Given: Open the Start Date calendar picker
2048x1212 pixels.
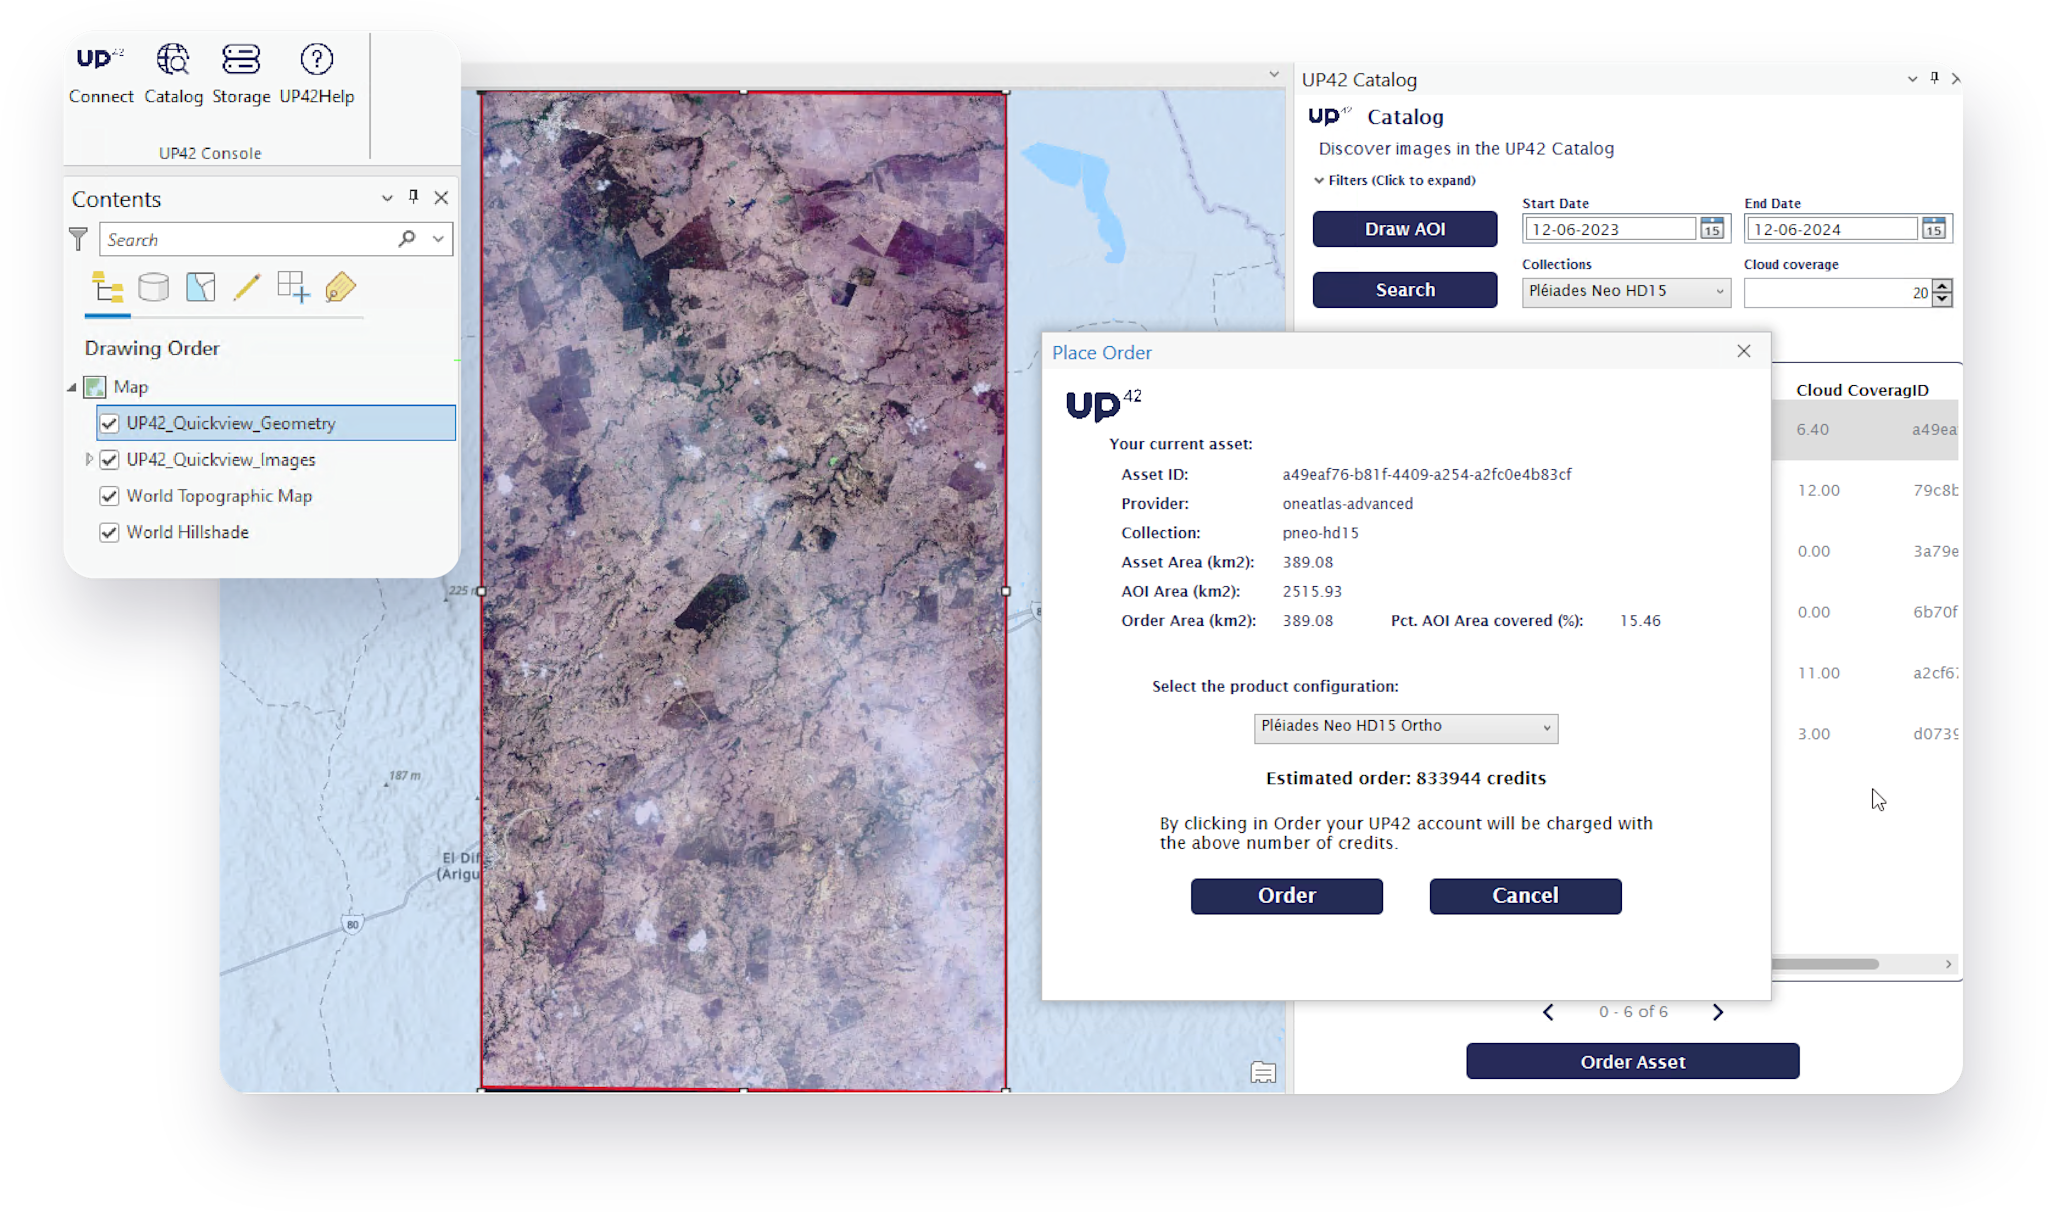Looking at the screenshot, I should [1712, 229].
